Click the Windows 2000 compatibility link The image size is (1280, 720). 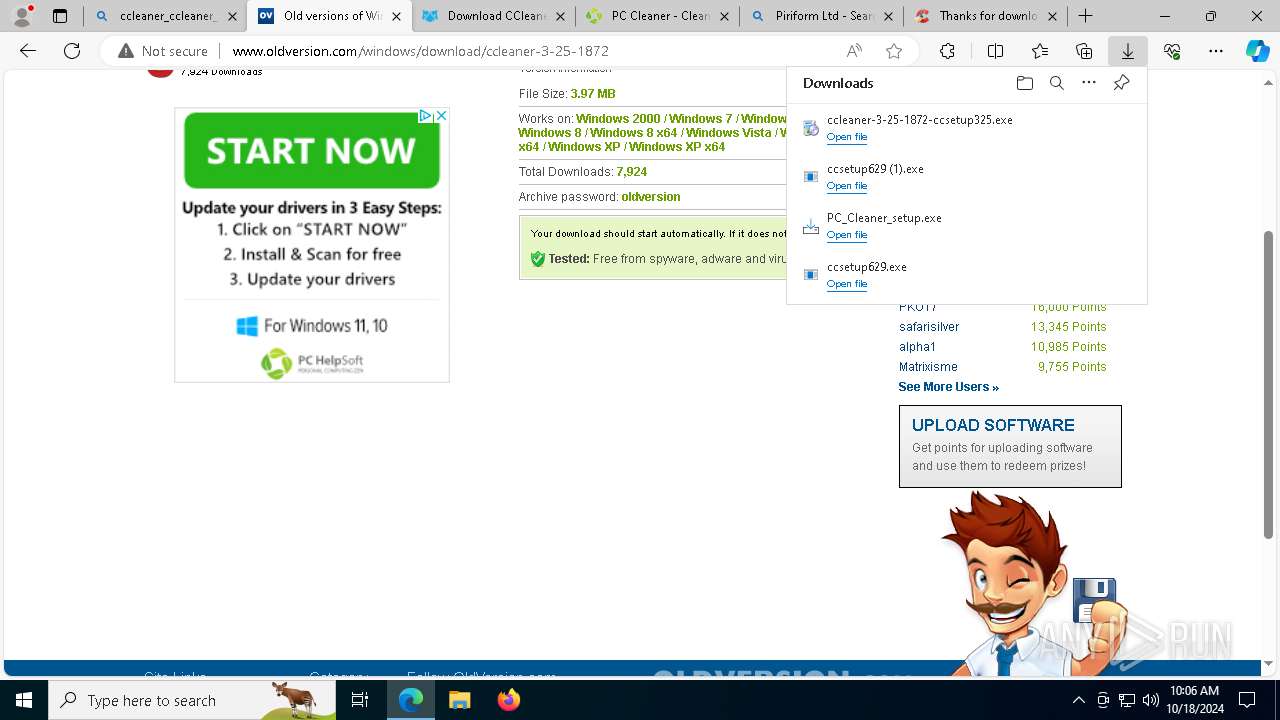618,119
